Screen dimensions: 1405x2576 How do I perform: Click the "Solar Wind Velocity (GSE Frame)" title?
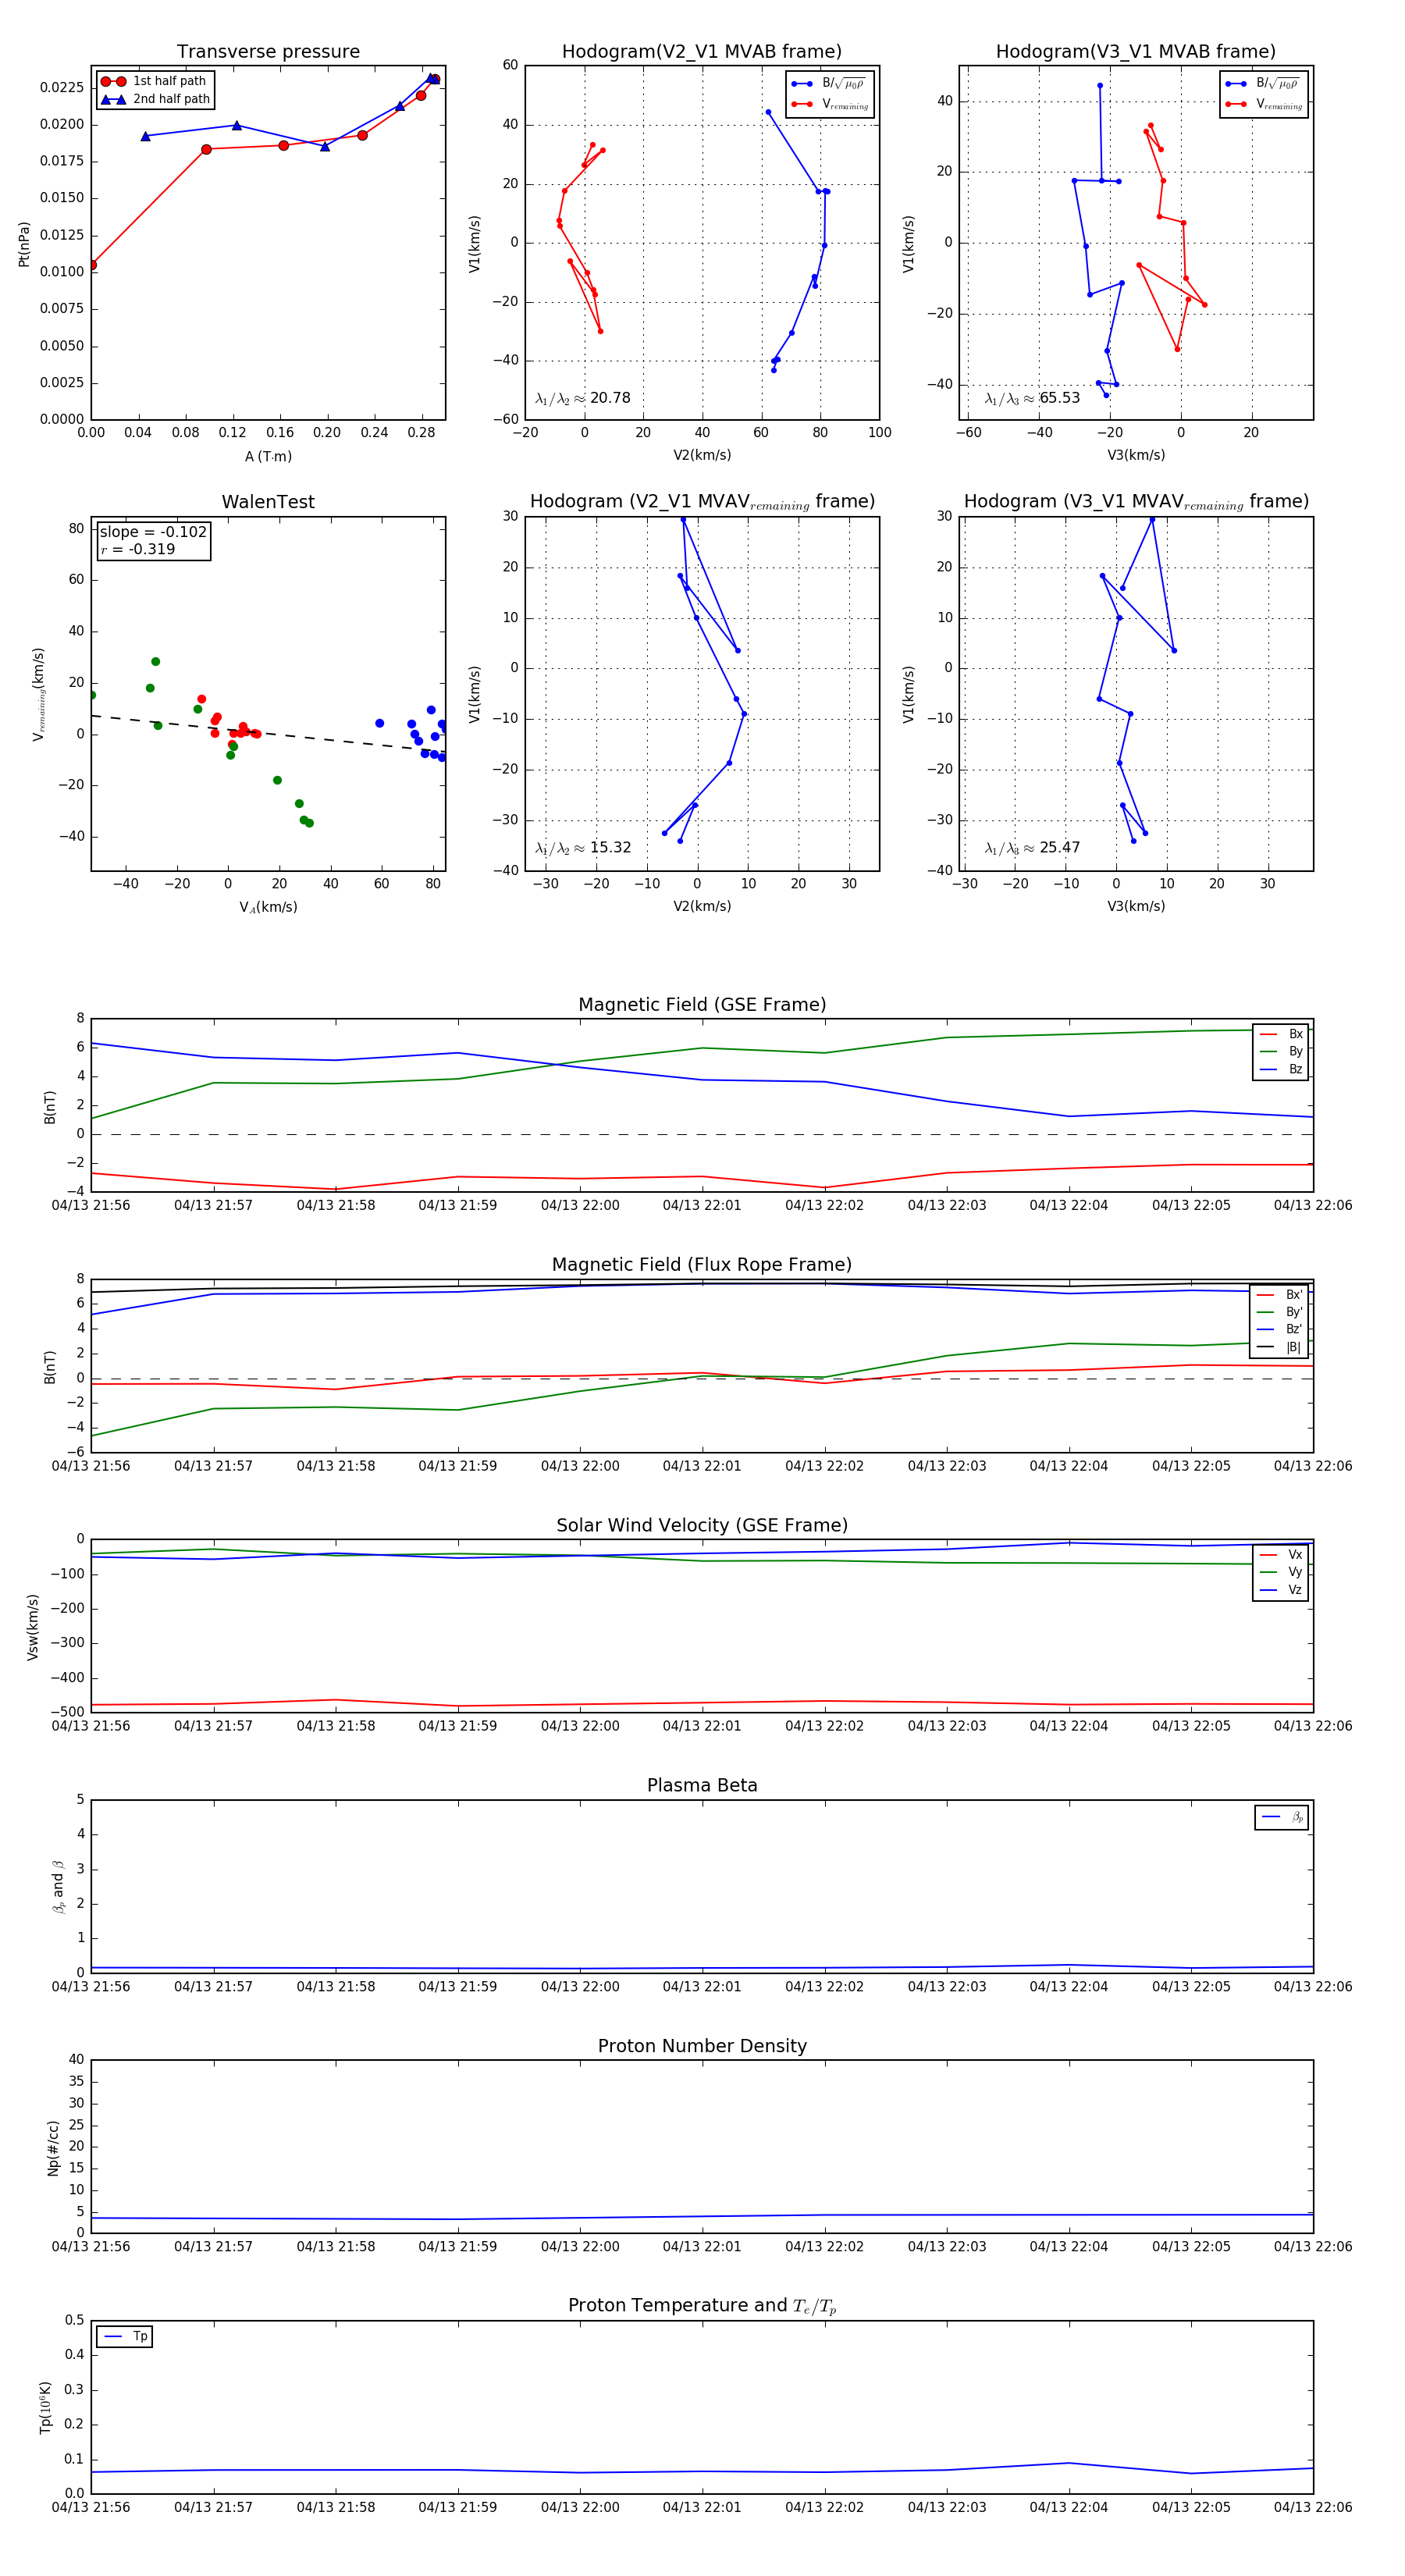coord(702,1526)
